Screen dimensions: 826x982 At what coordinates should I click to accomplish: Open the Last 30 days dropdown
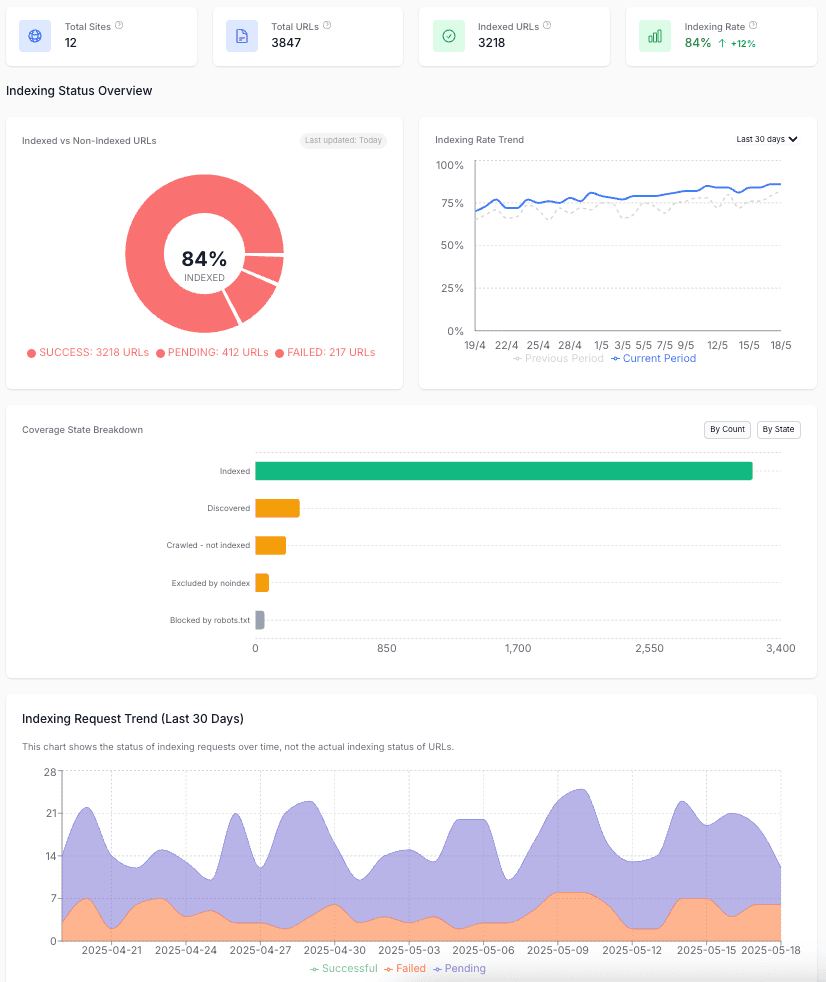[x=768, y=140]
